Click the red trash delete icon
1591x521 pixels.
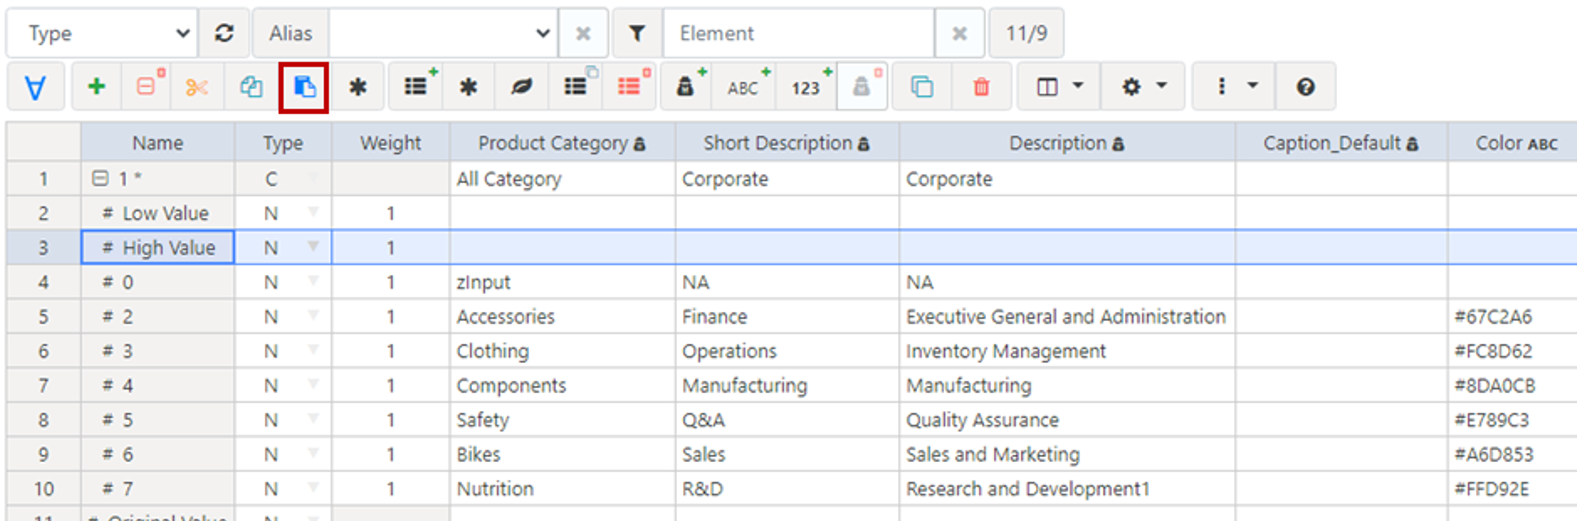click(981, 87)
